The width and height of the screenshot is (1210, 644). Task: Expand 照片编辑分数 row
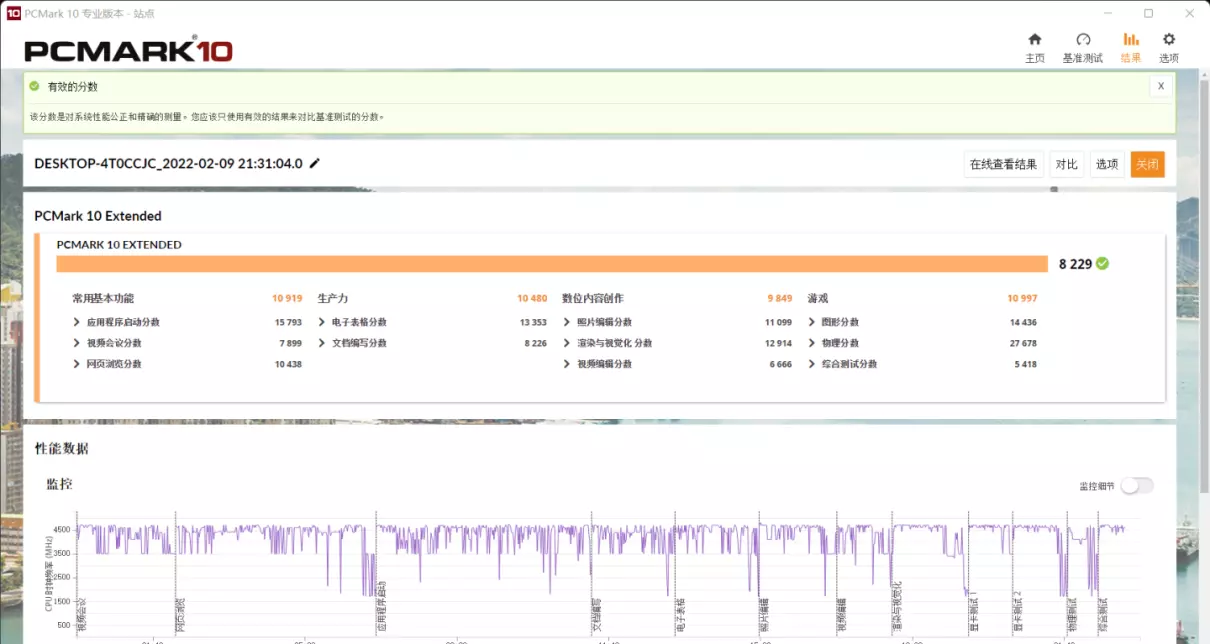[567, 322]
